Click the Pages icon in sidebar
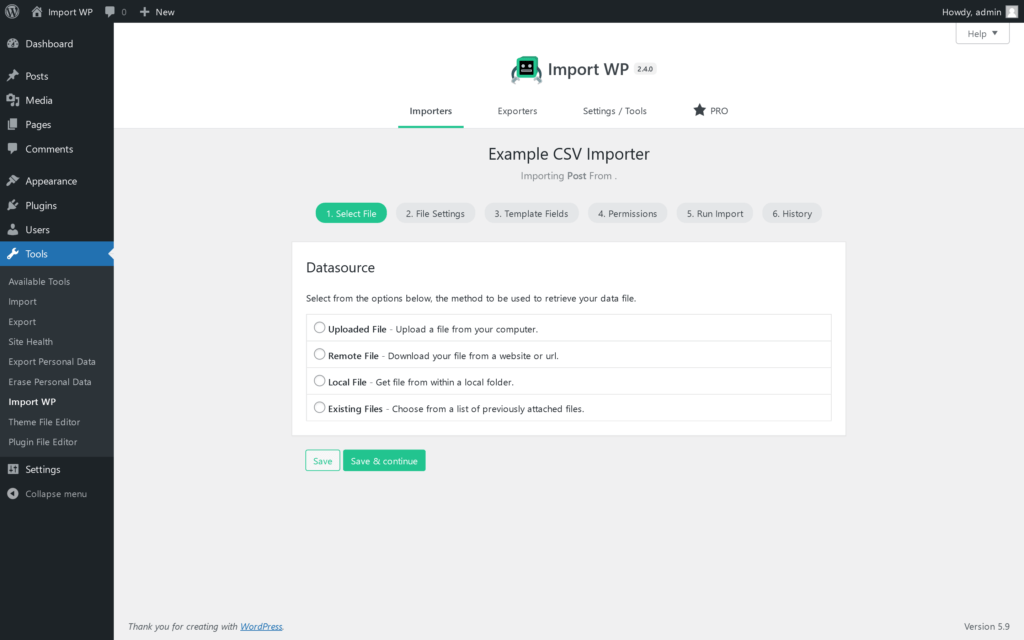Image resolution: width=1024 pixels, height=640 pixels. coord(13,124)
